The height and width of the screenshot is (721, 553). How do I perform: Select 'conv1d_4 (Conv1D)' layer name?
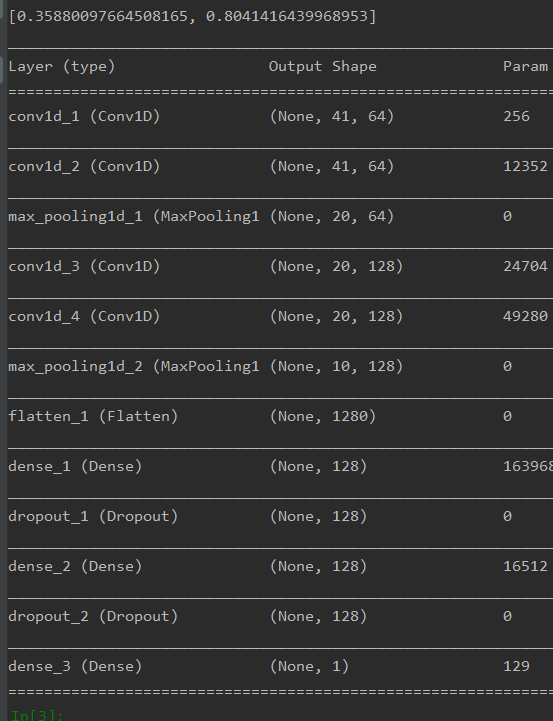84,316
